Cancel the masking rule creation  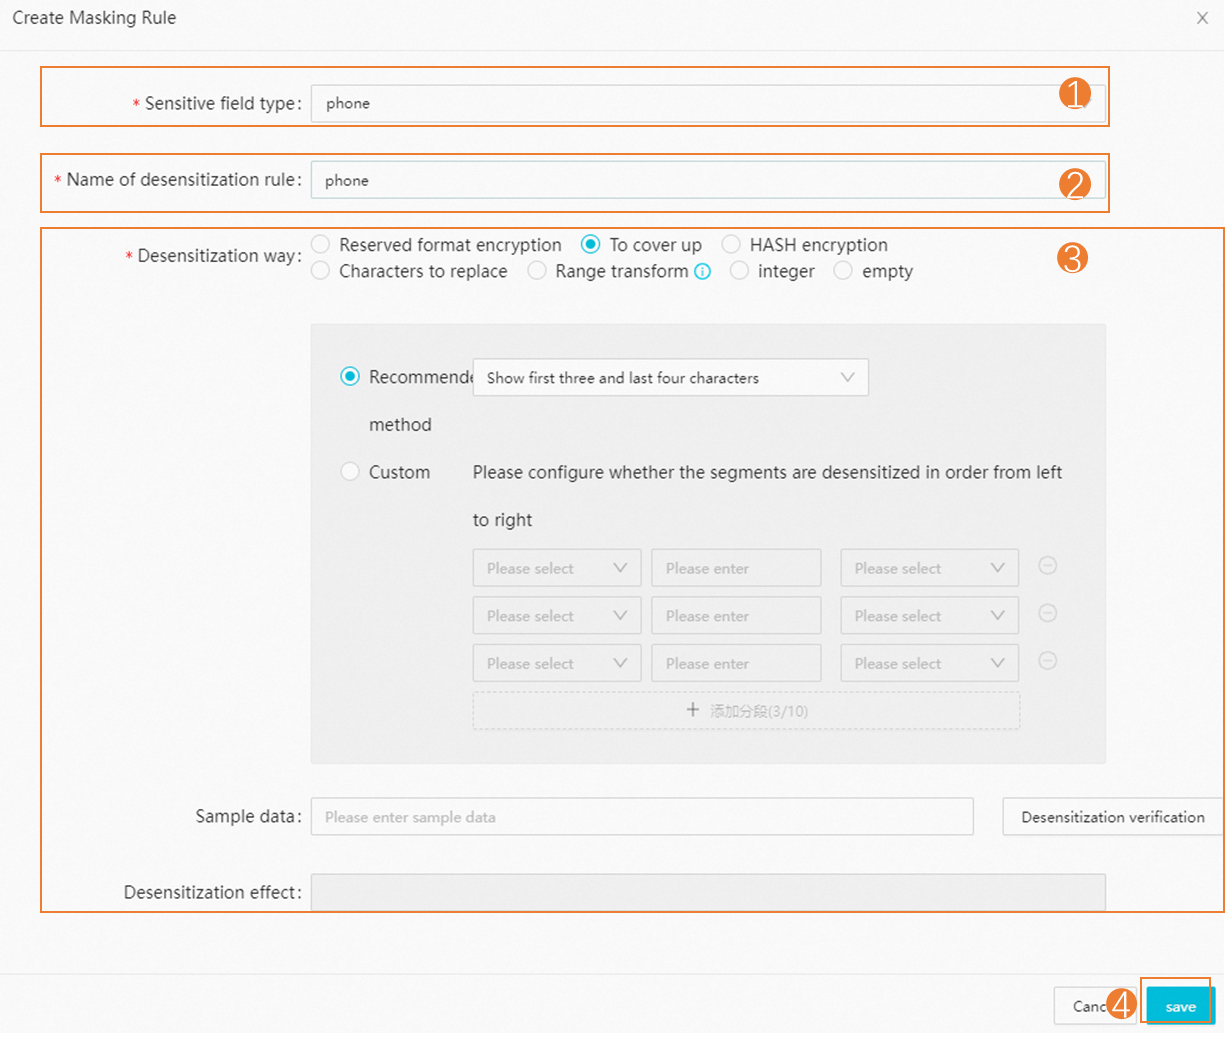point(1096,1005)
